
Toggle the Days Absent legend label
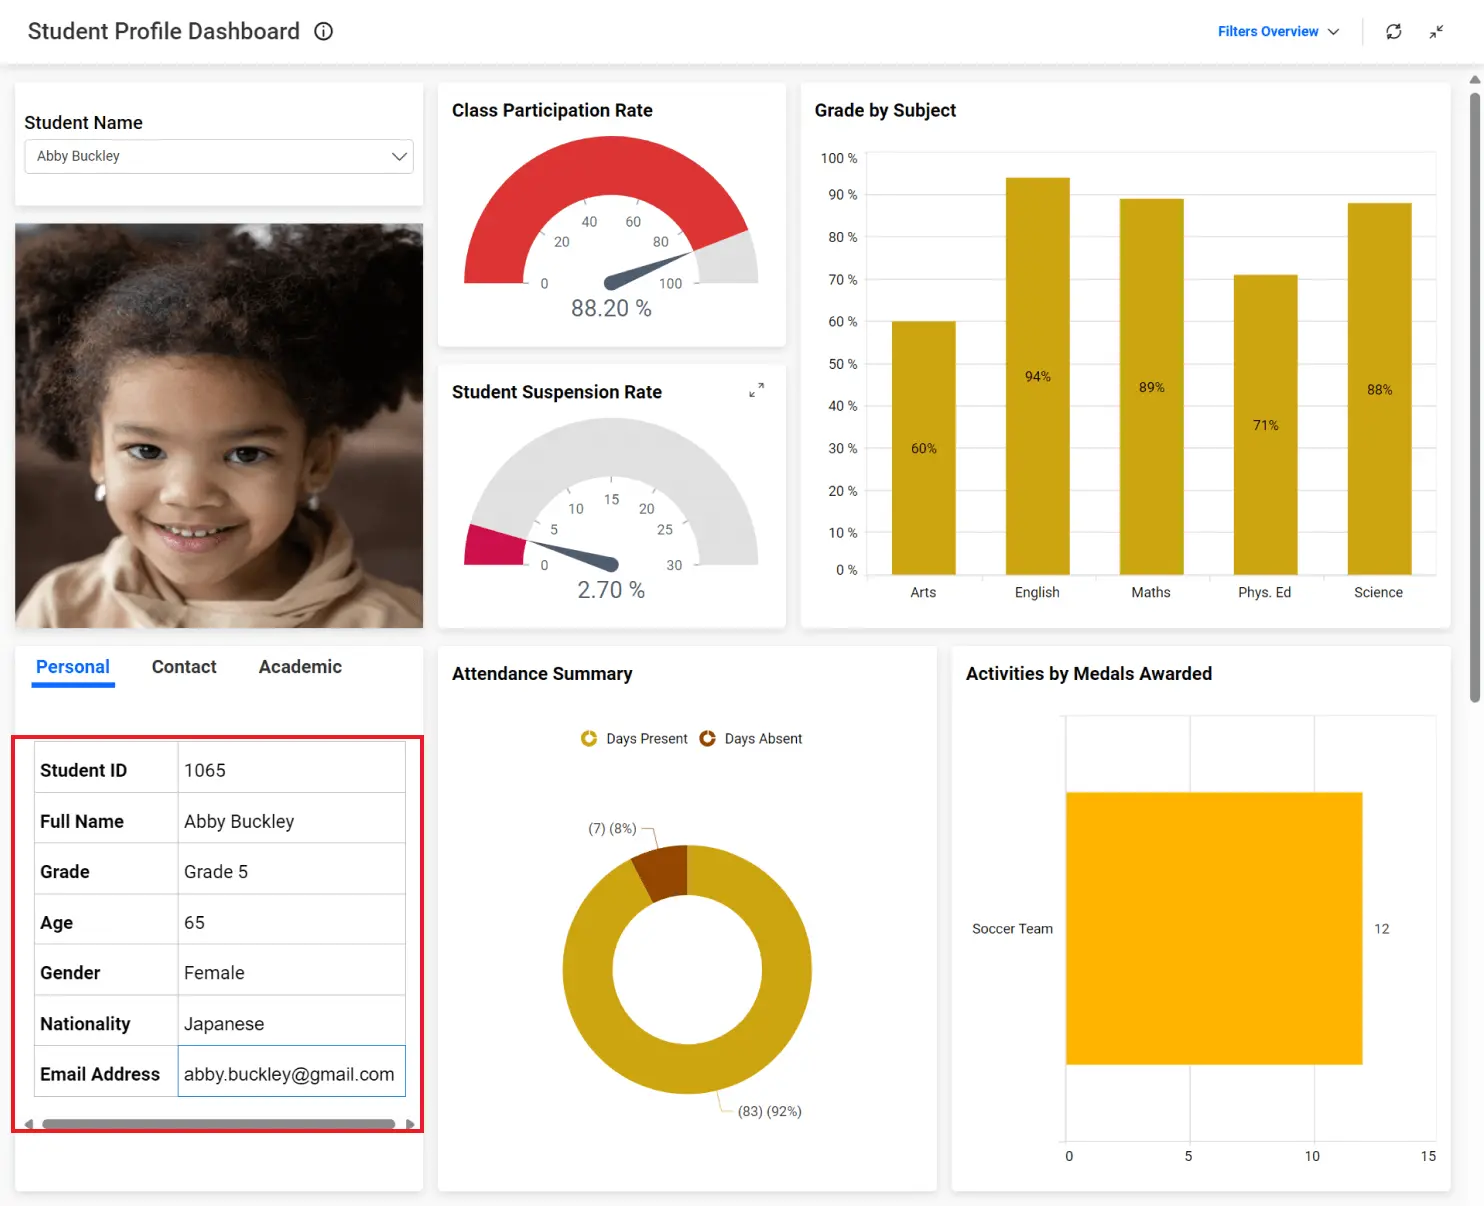[x=763, y=738]
